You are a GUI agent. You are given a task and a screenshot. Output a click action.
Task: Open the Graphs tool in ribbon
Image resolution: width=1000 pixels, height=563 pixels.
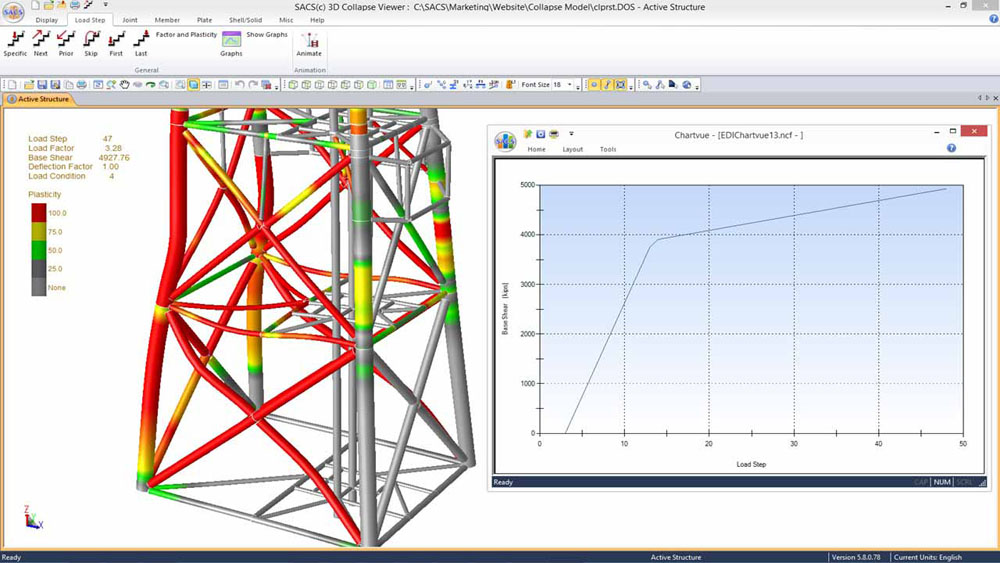[231, 44]
